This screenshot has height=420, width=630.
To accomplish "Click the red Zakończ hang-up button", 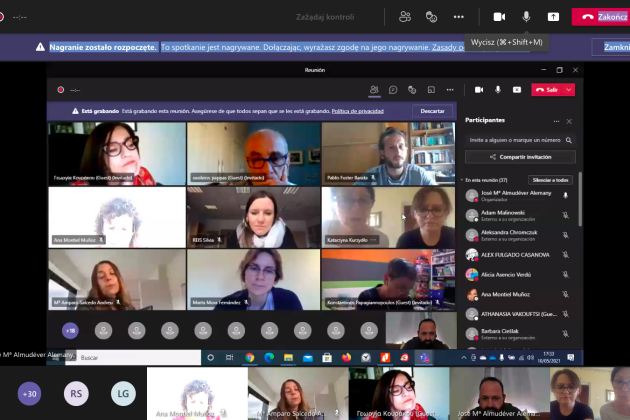I will pos(599,16).
